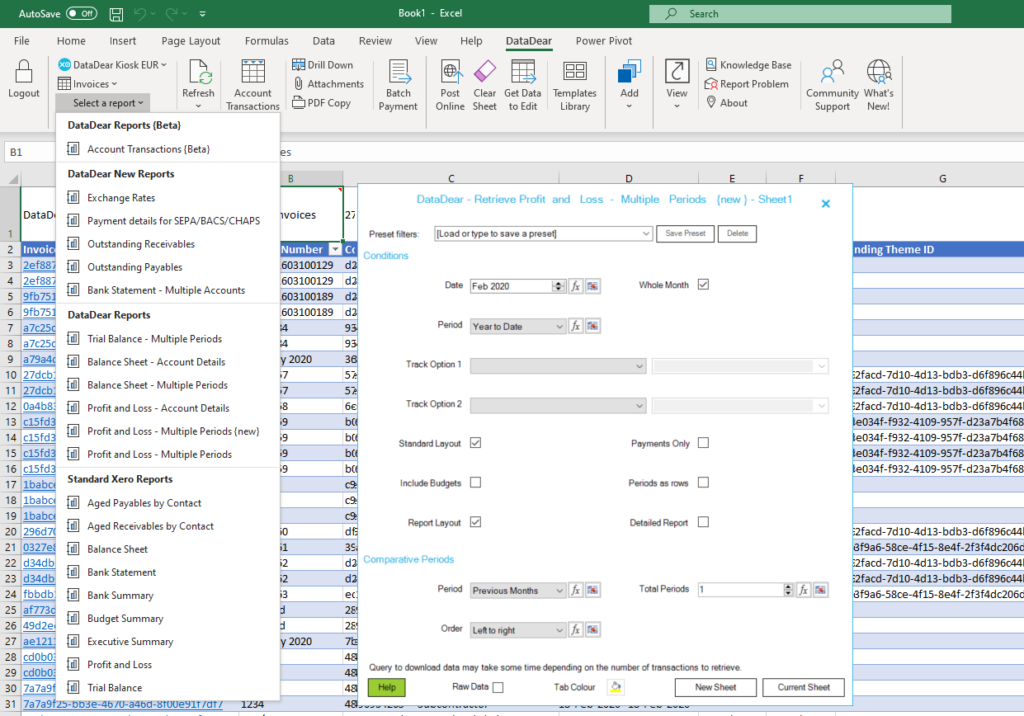This screenshot has height=716, width=1024.
Task: Click the Date spinner arrows
Action: pyautogui.click(x=558, y=286)
